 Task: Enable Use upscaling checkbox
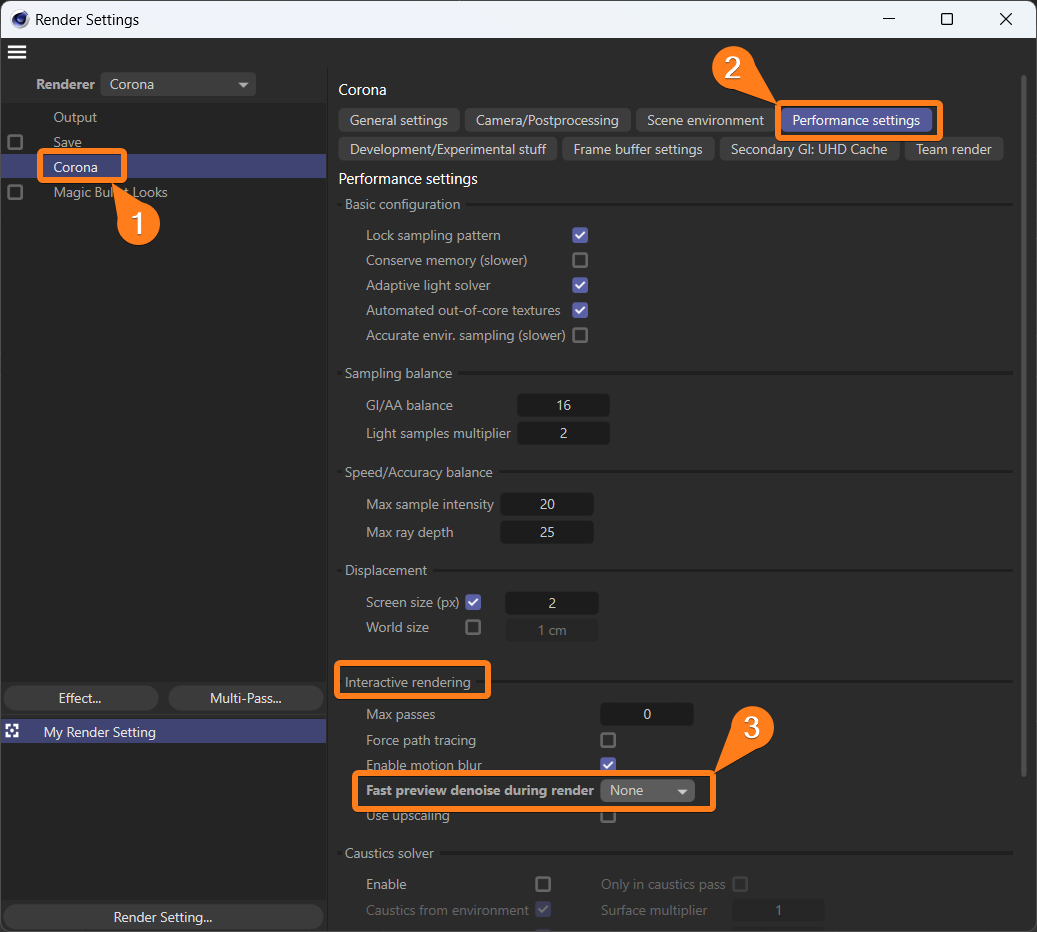click(608, 817)
